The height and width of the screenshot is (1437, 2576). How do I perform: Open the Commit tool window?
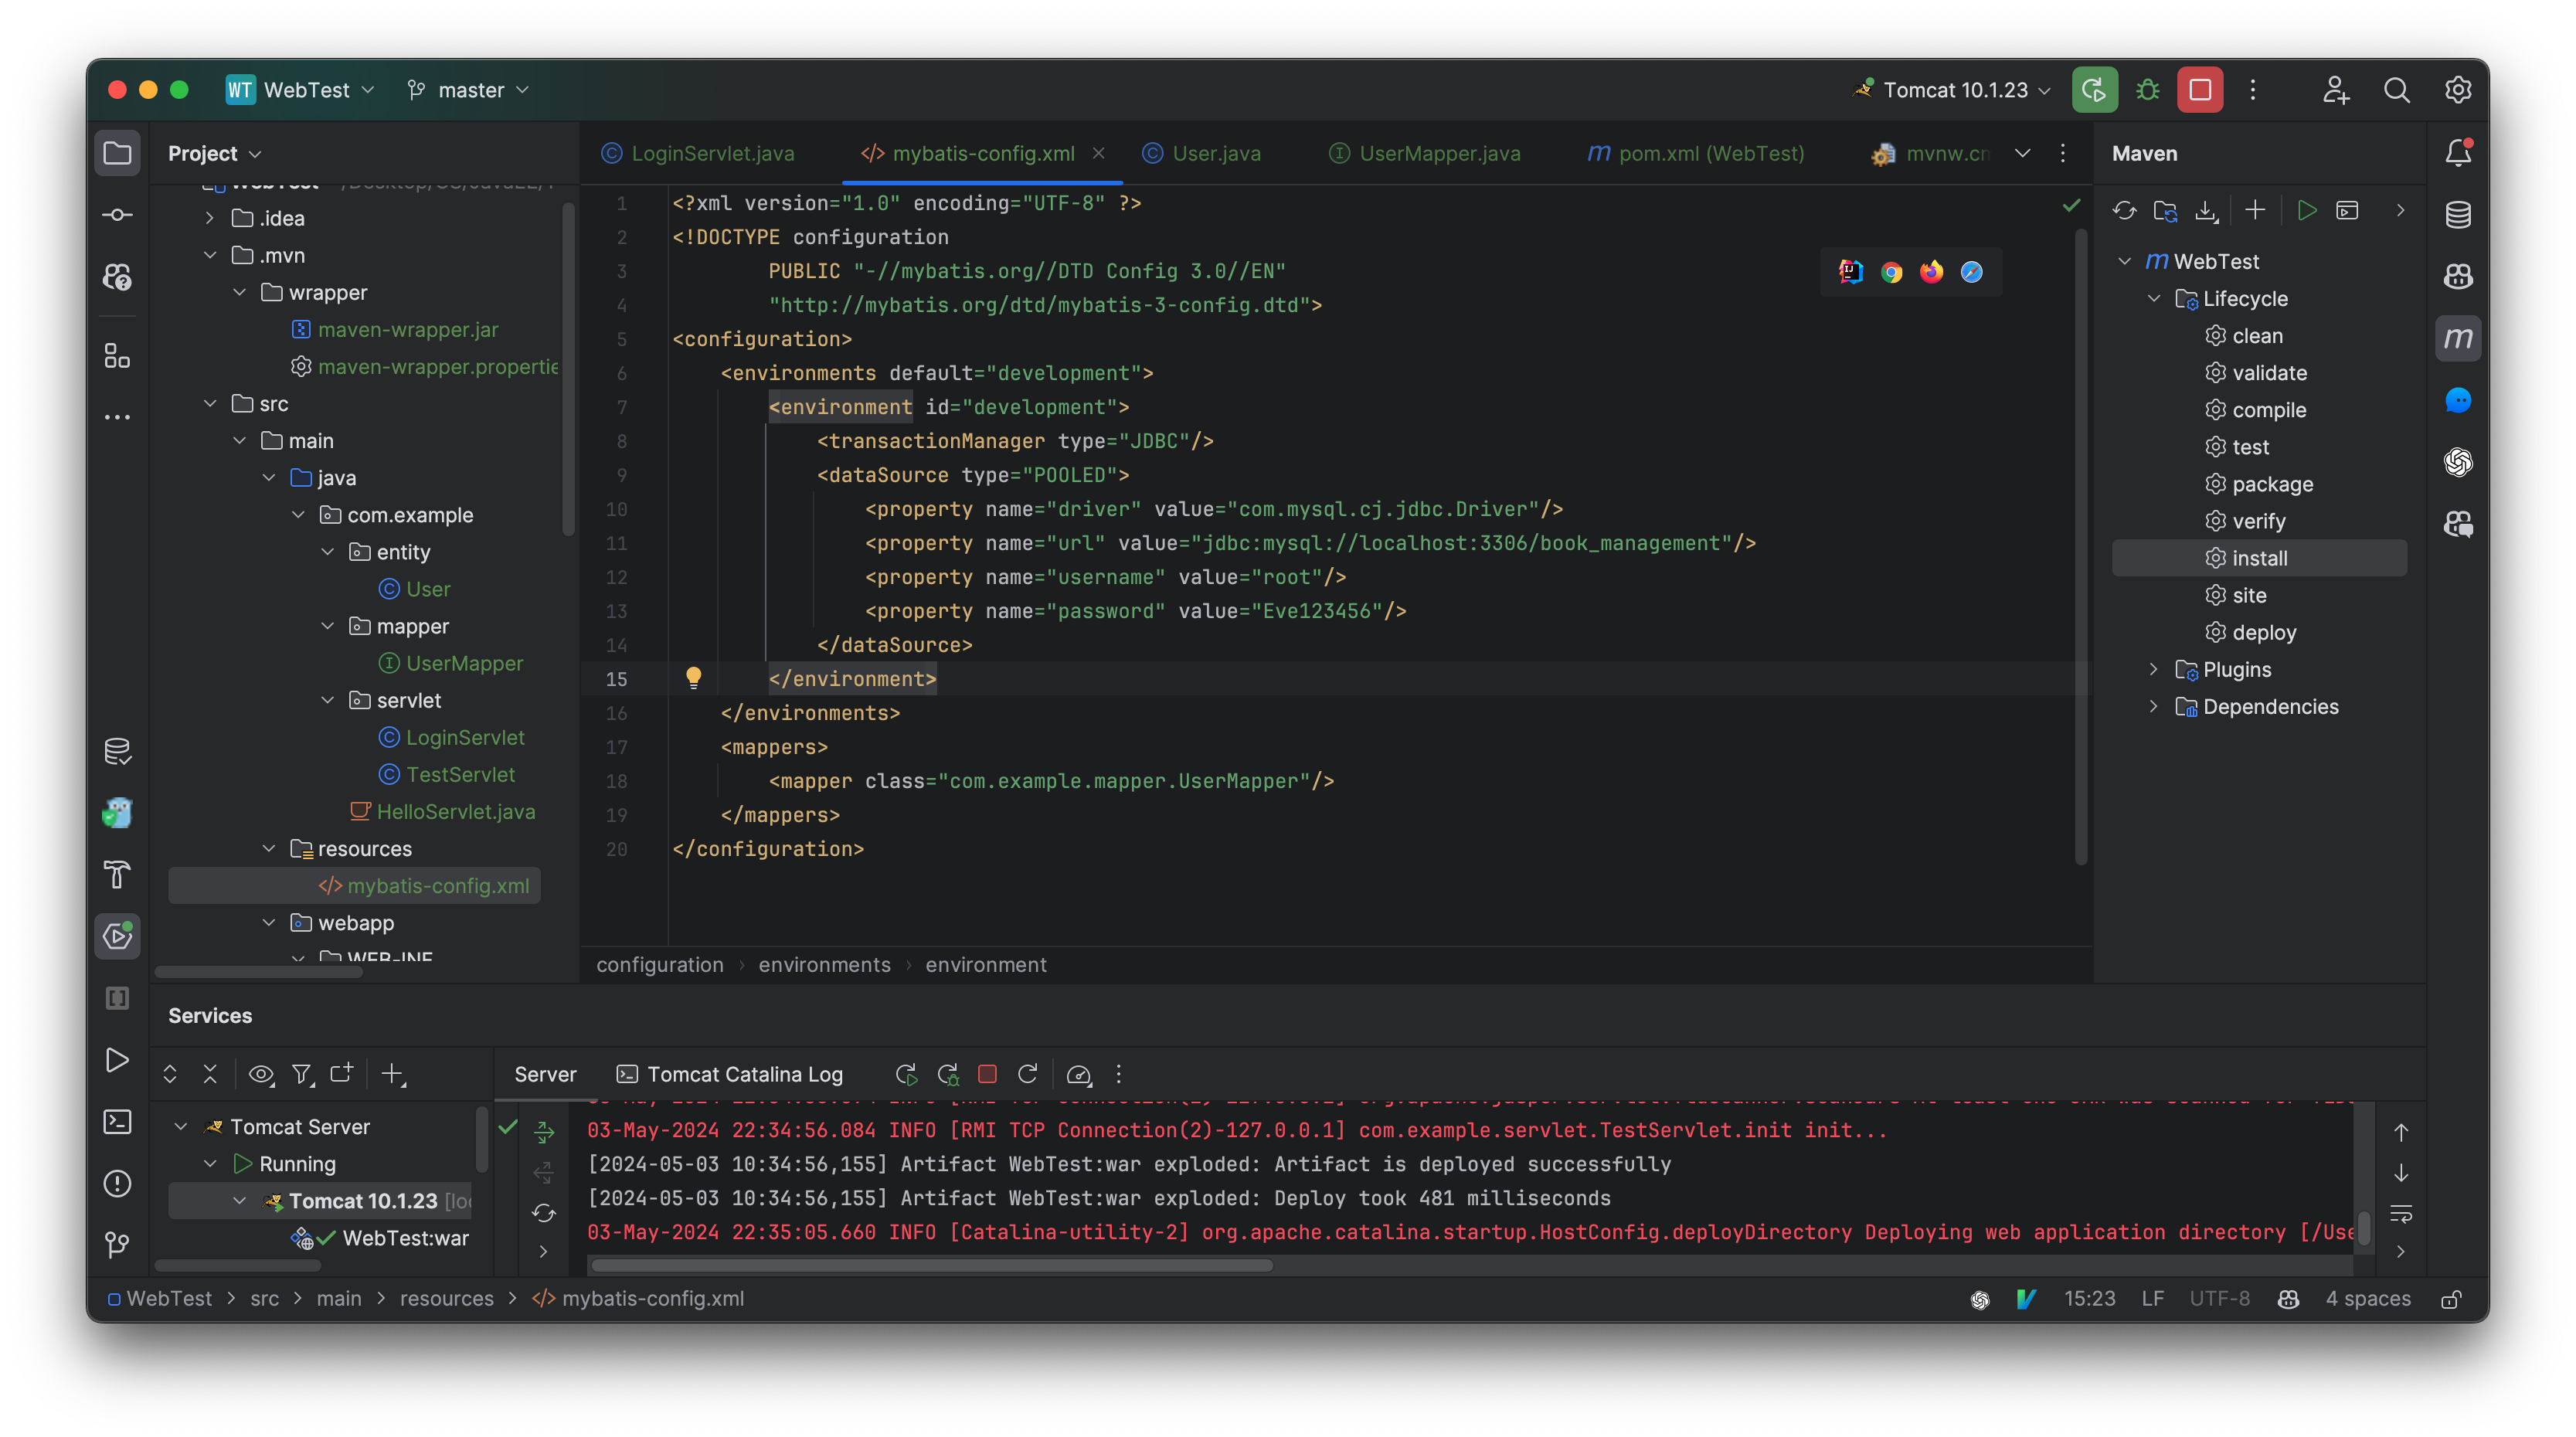pos(117,214)
